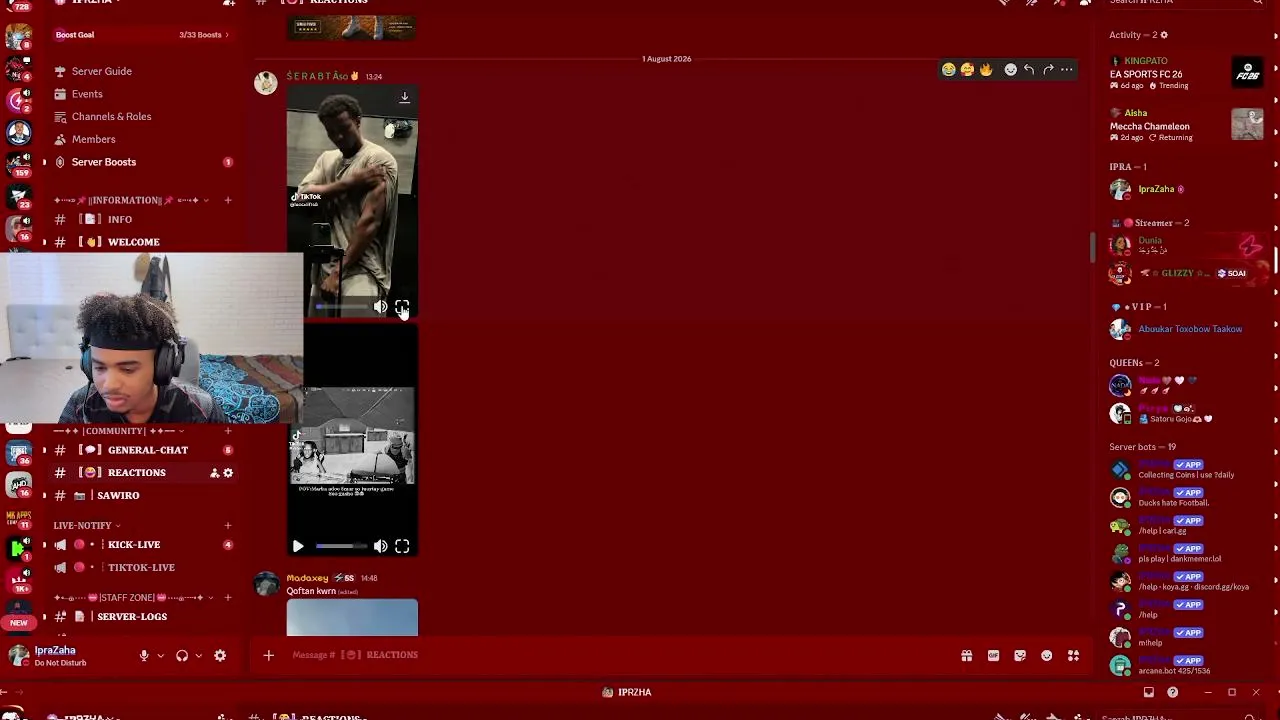Screen dimensions: 1280x720
Task: Open Madaxey's image attachment
Action: pos(352,618)
